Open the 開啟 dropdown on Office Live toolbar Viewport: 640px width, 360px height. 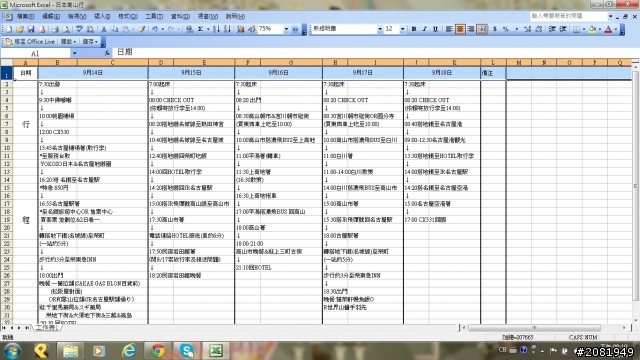[68, 42]
